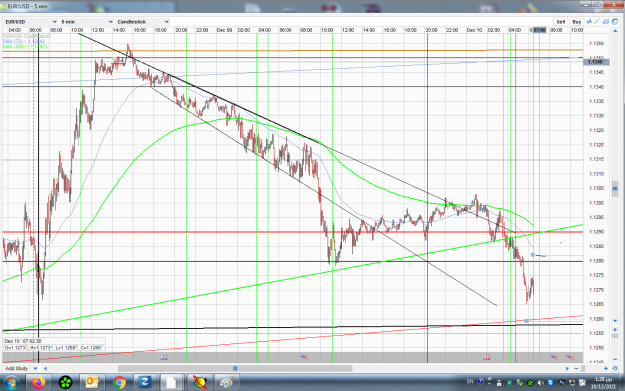Screen dimensions: 625x391
Task: Open the Windows Start menu
Action: 11,383
